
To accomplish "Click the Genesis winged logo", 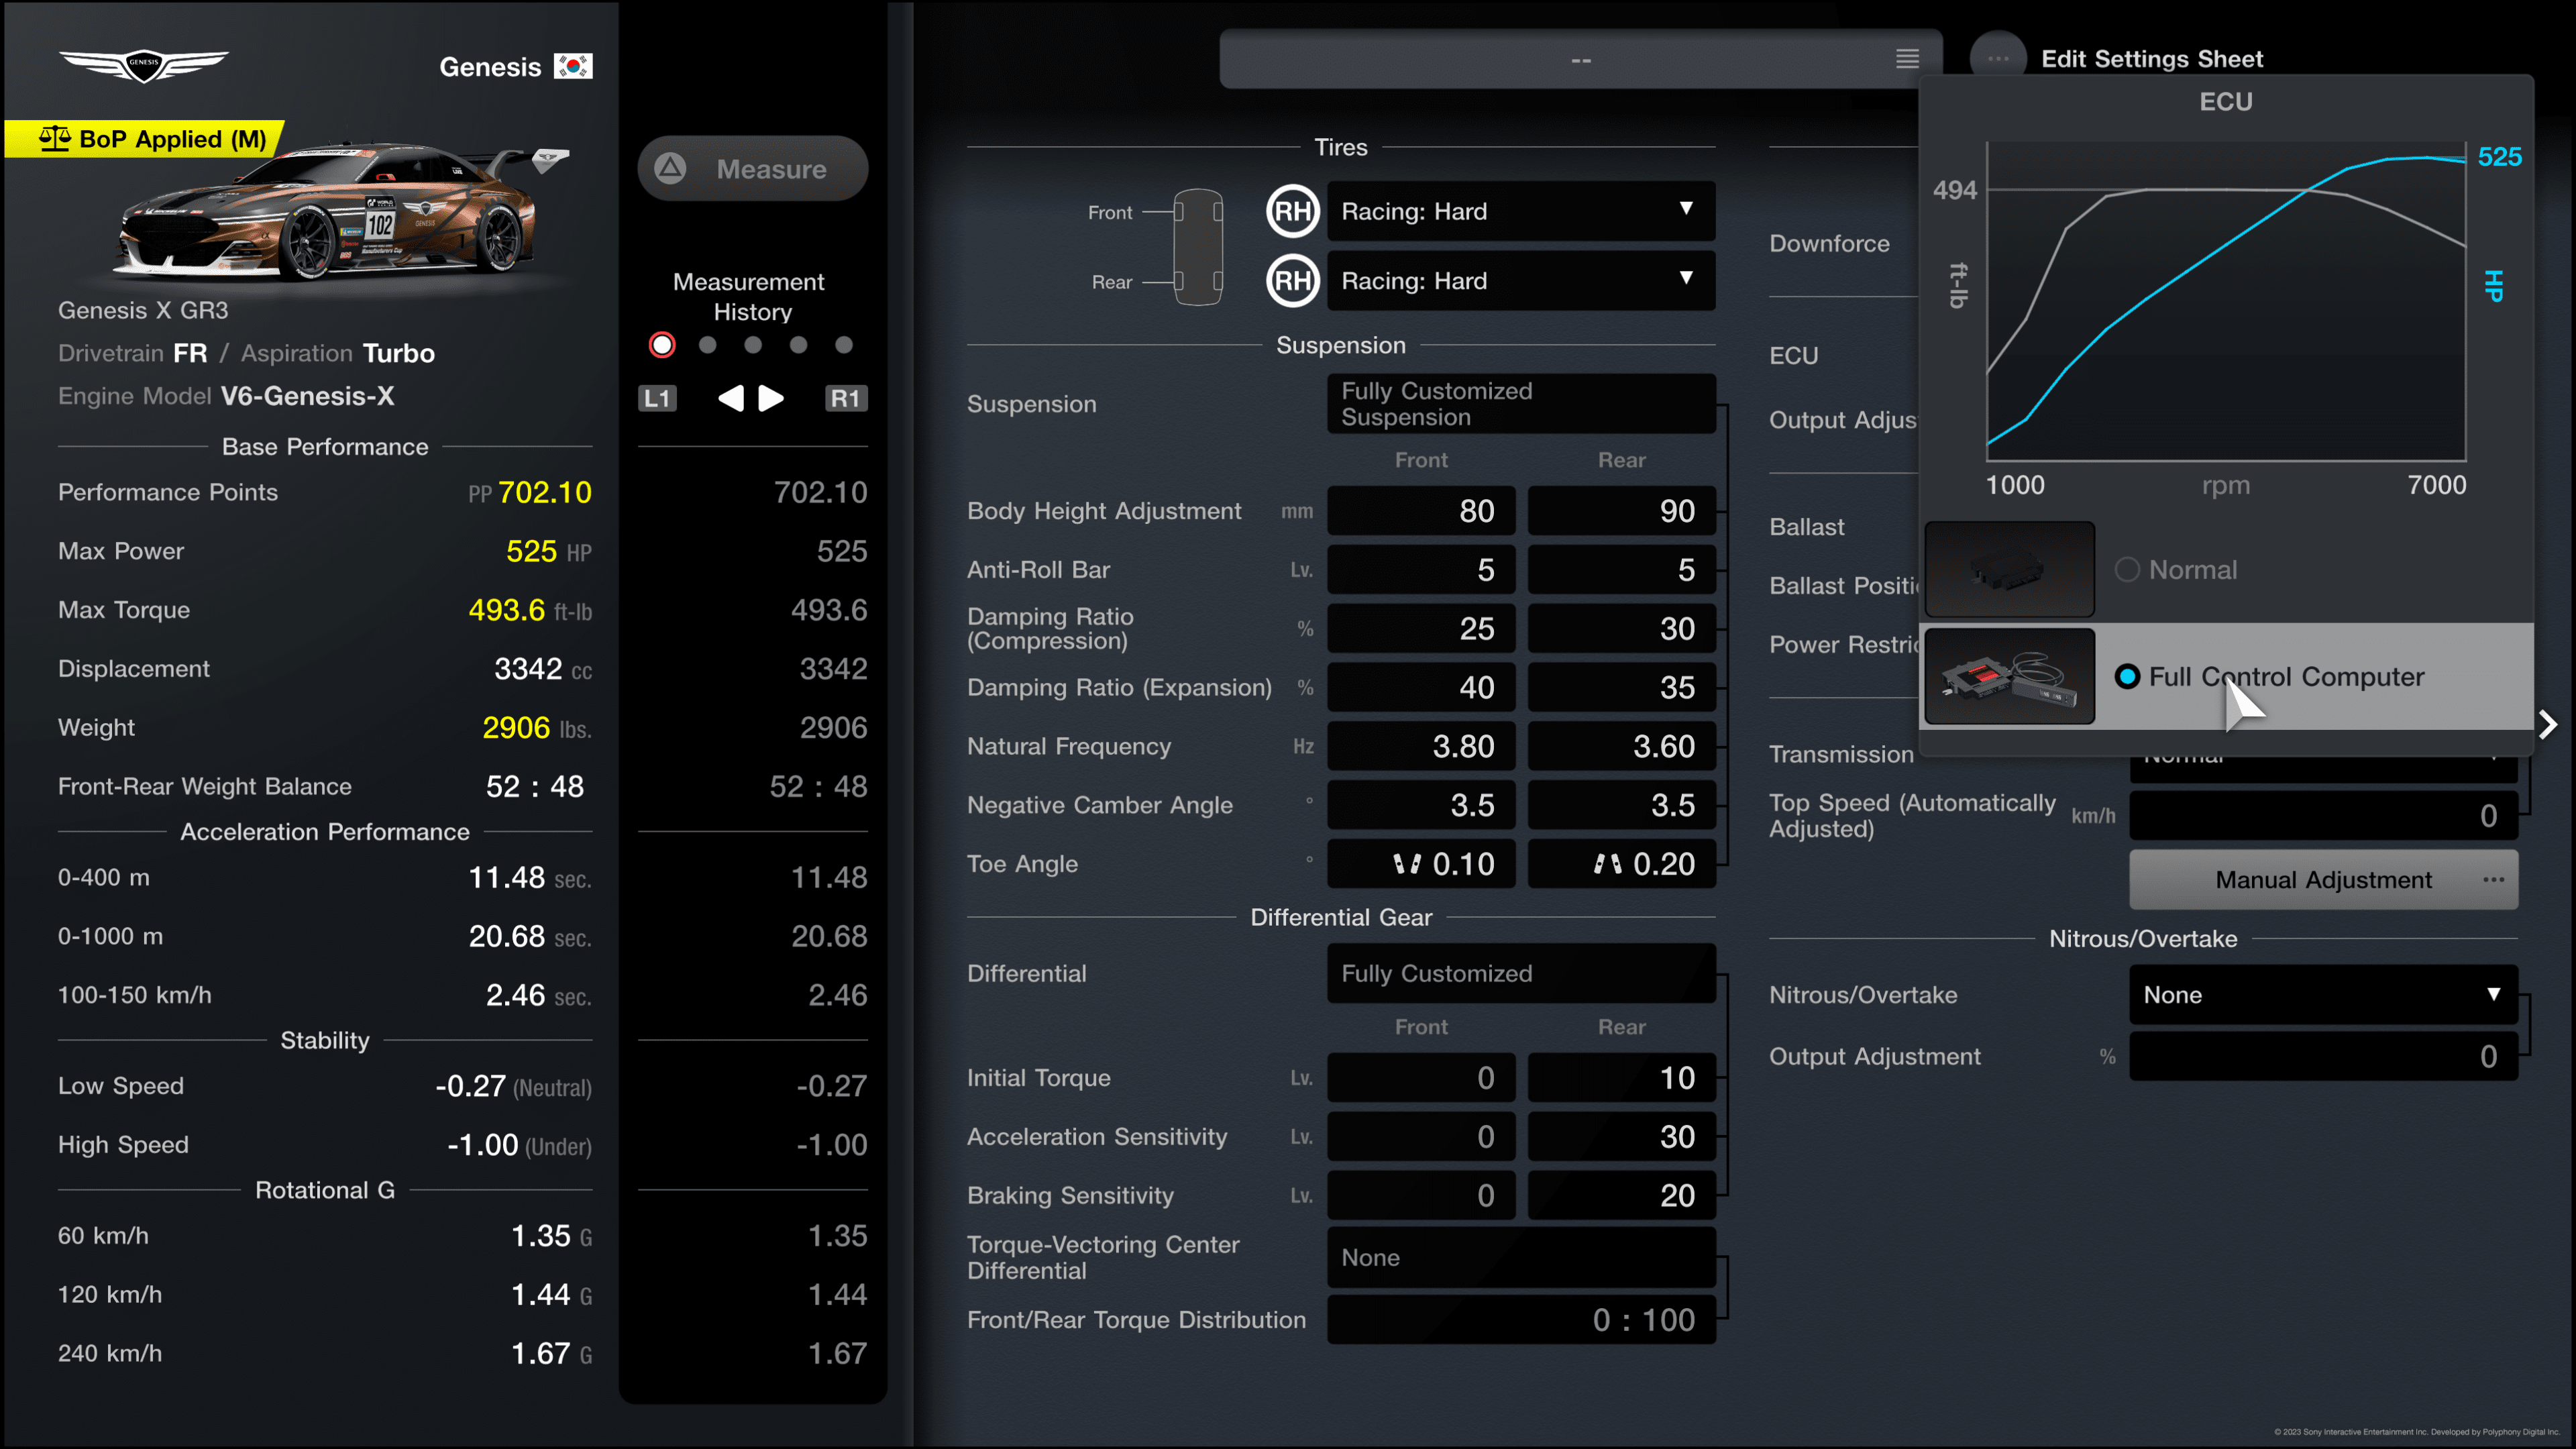I will pos(143,65).
